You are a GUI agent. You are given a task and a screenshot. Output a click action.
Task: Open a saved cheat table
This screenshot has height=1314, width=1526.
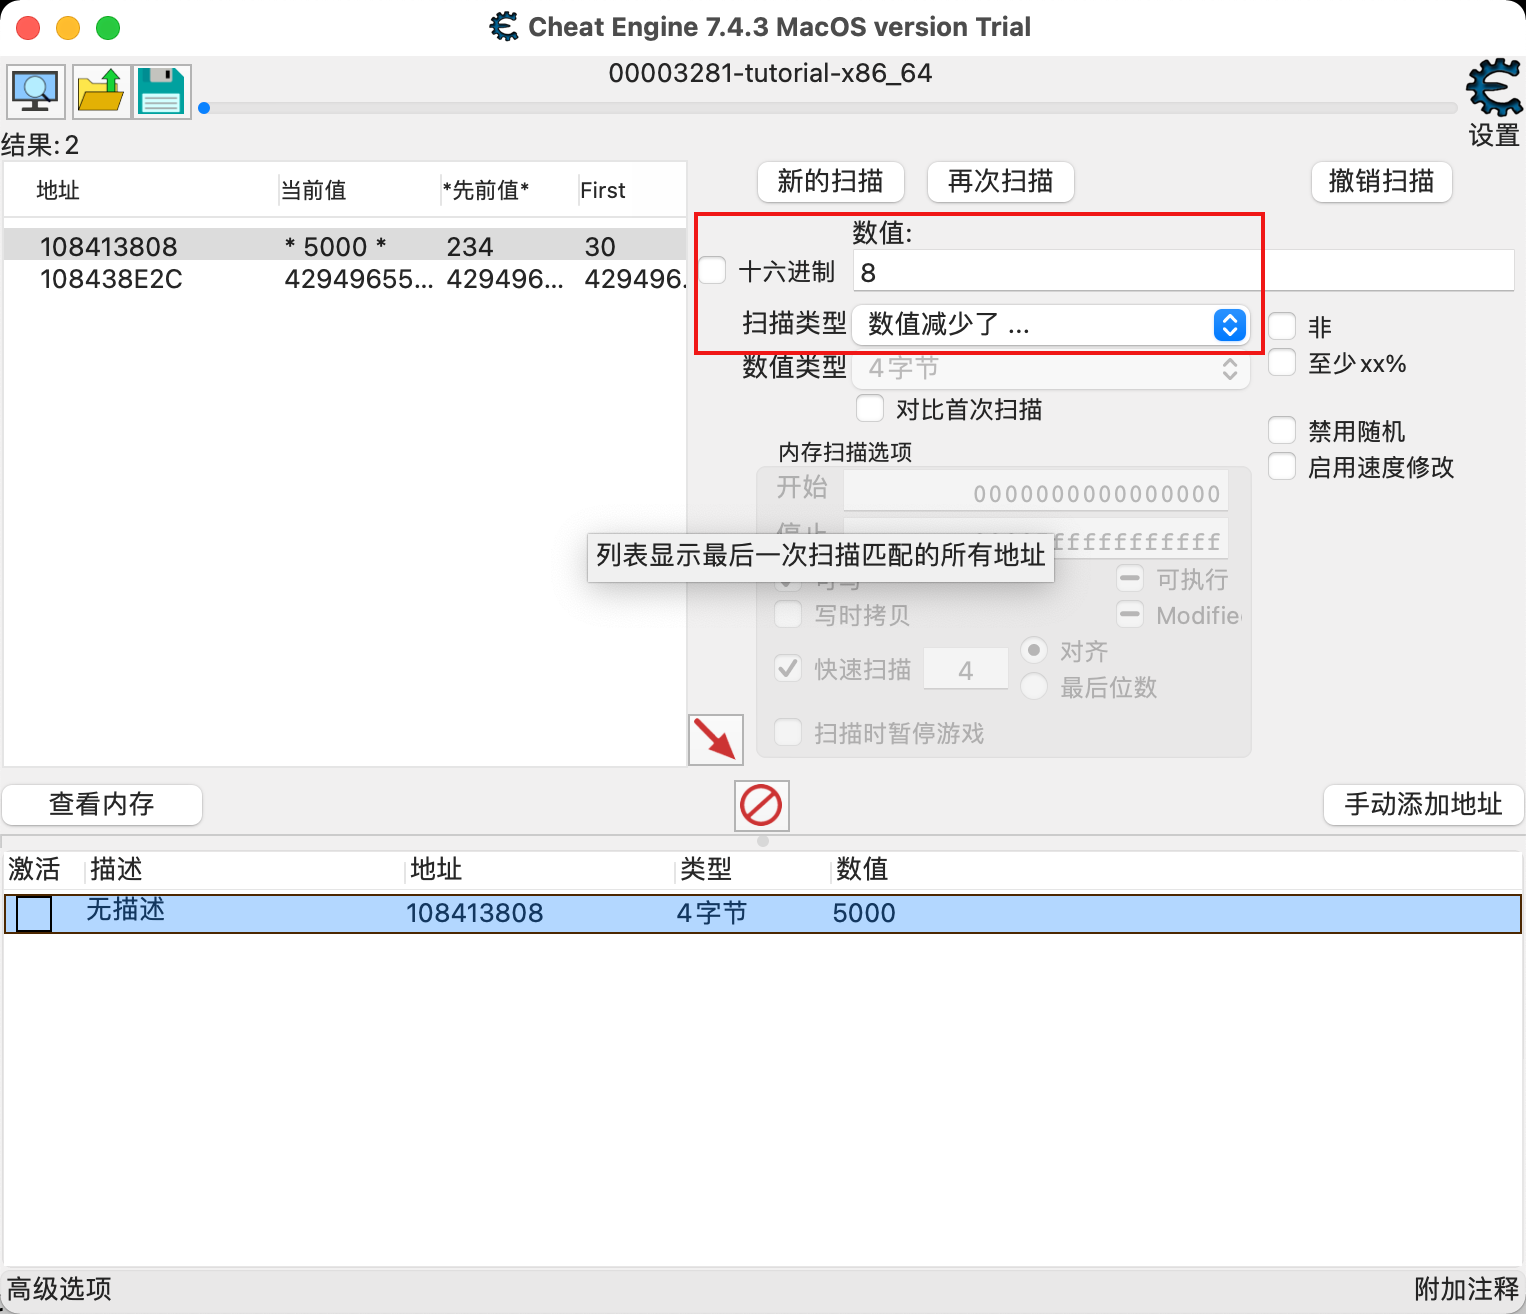point(100,91)
